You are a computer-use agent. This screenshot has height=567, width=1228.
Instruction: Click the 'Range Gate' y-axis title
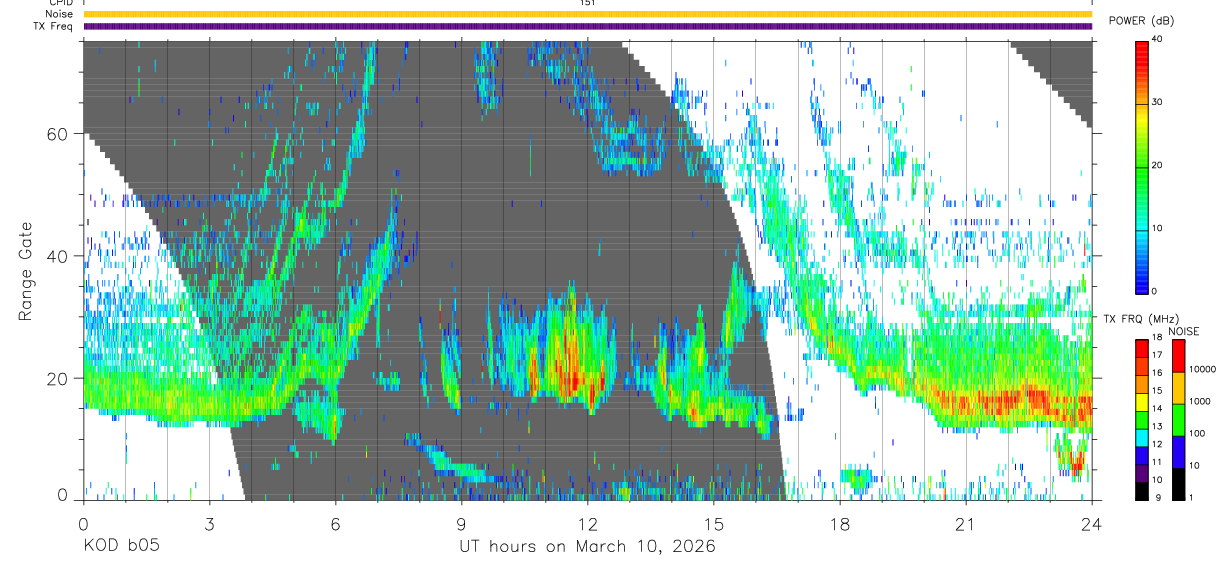point(28,271)
